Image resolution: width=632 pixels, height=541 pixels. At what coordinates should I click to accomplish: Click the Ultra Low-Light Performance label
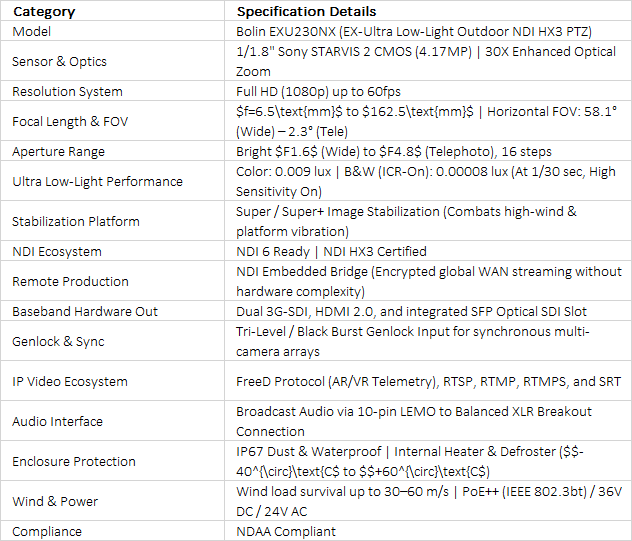point(112,181)
